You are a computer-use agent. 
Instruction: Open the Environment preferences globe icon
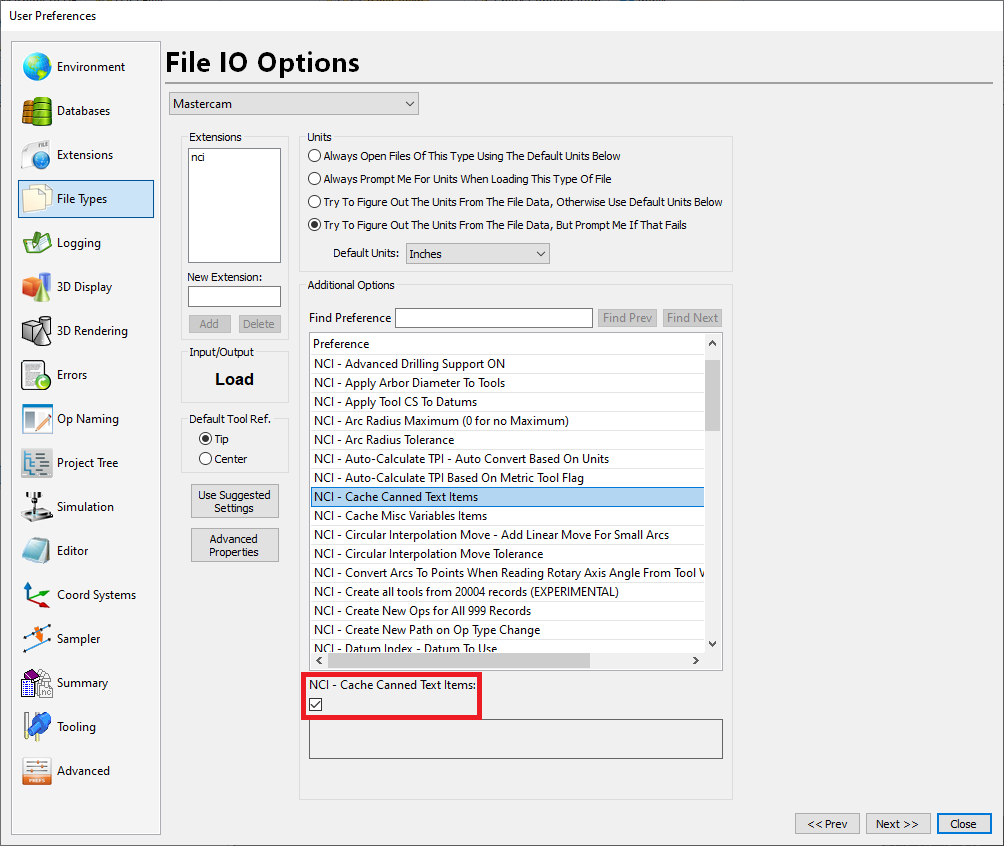36,67
